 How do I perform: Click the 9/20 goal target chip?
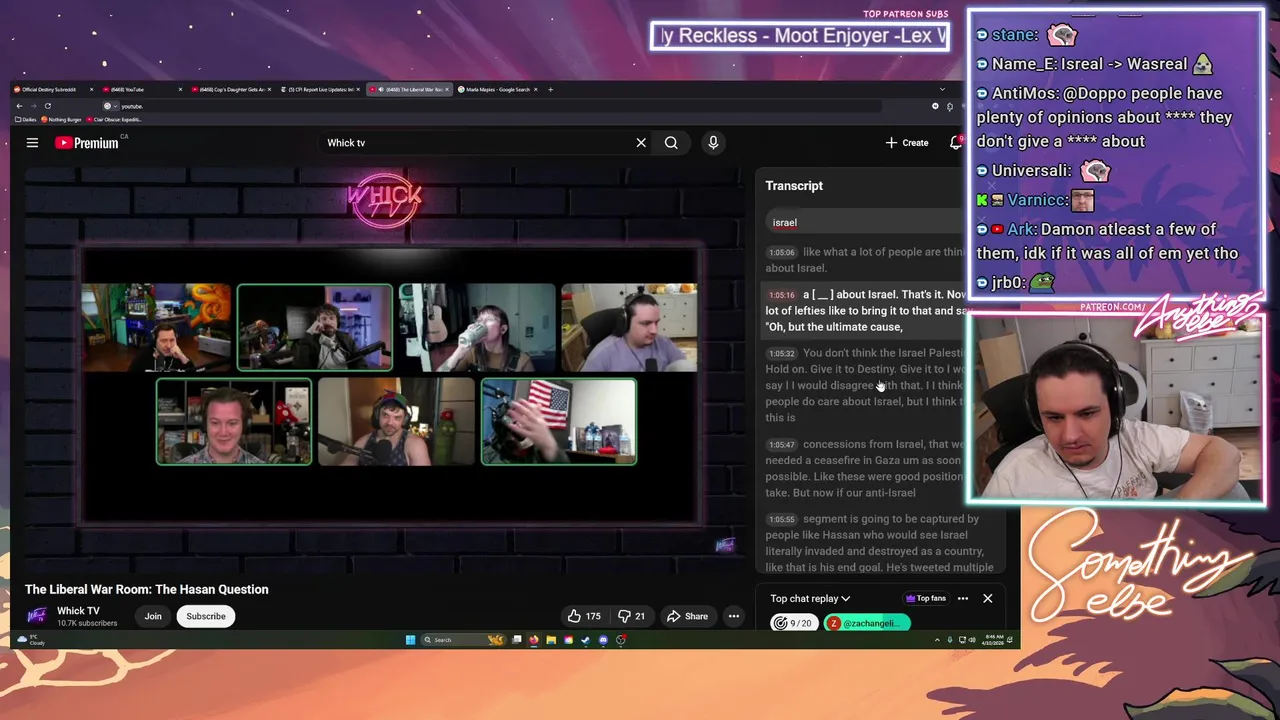pyautogui.click(x=793, y=623)
